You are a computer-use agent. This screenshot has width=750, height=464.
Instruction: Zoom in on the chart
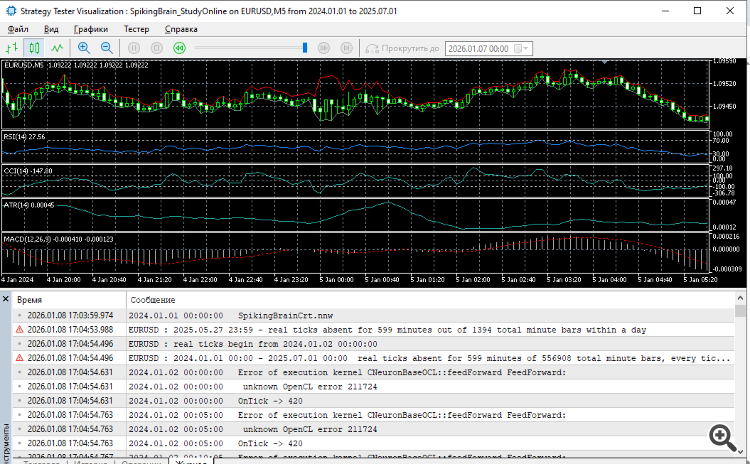[83, 47]
